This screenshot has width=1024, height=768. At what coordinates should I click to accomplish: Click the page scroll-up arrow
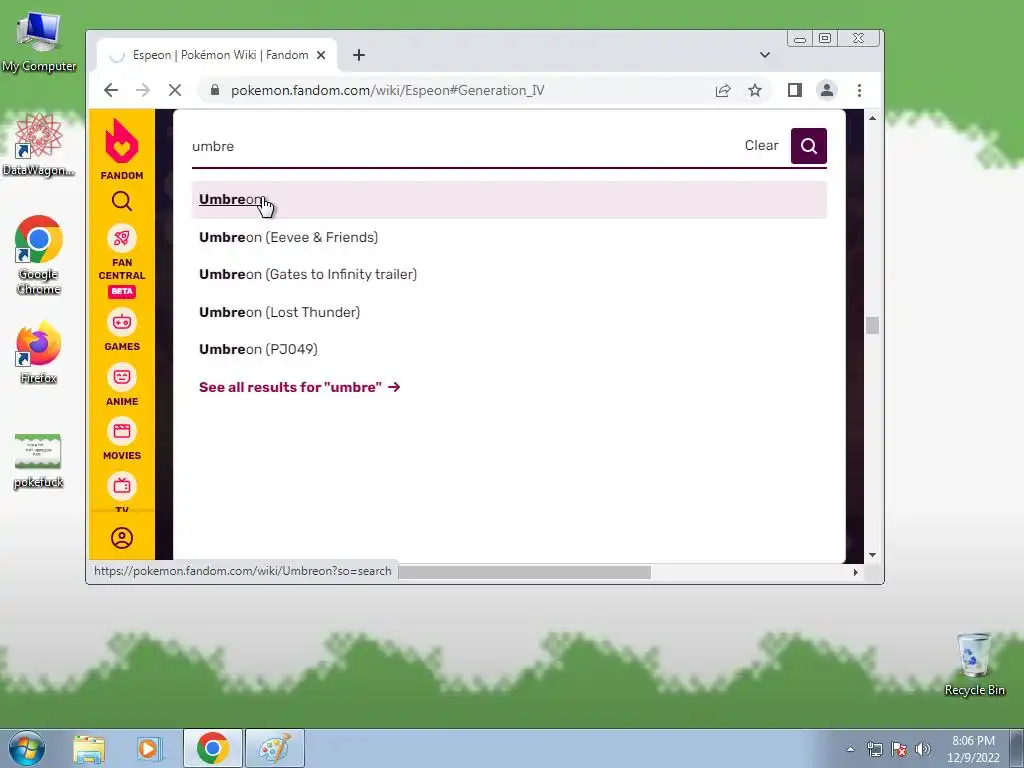click(872, 118)
